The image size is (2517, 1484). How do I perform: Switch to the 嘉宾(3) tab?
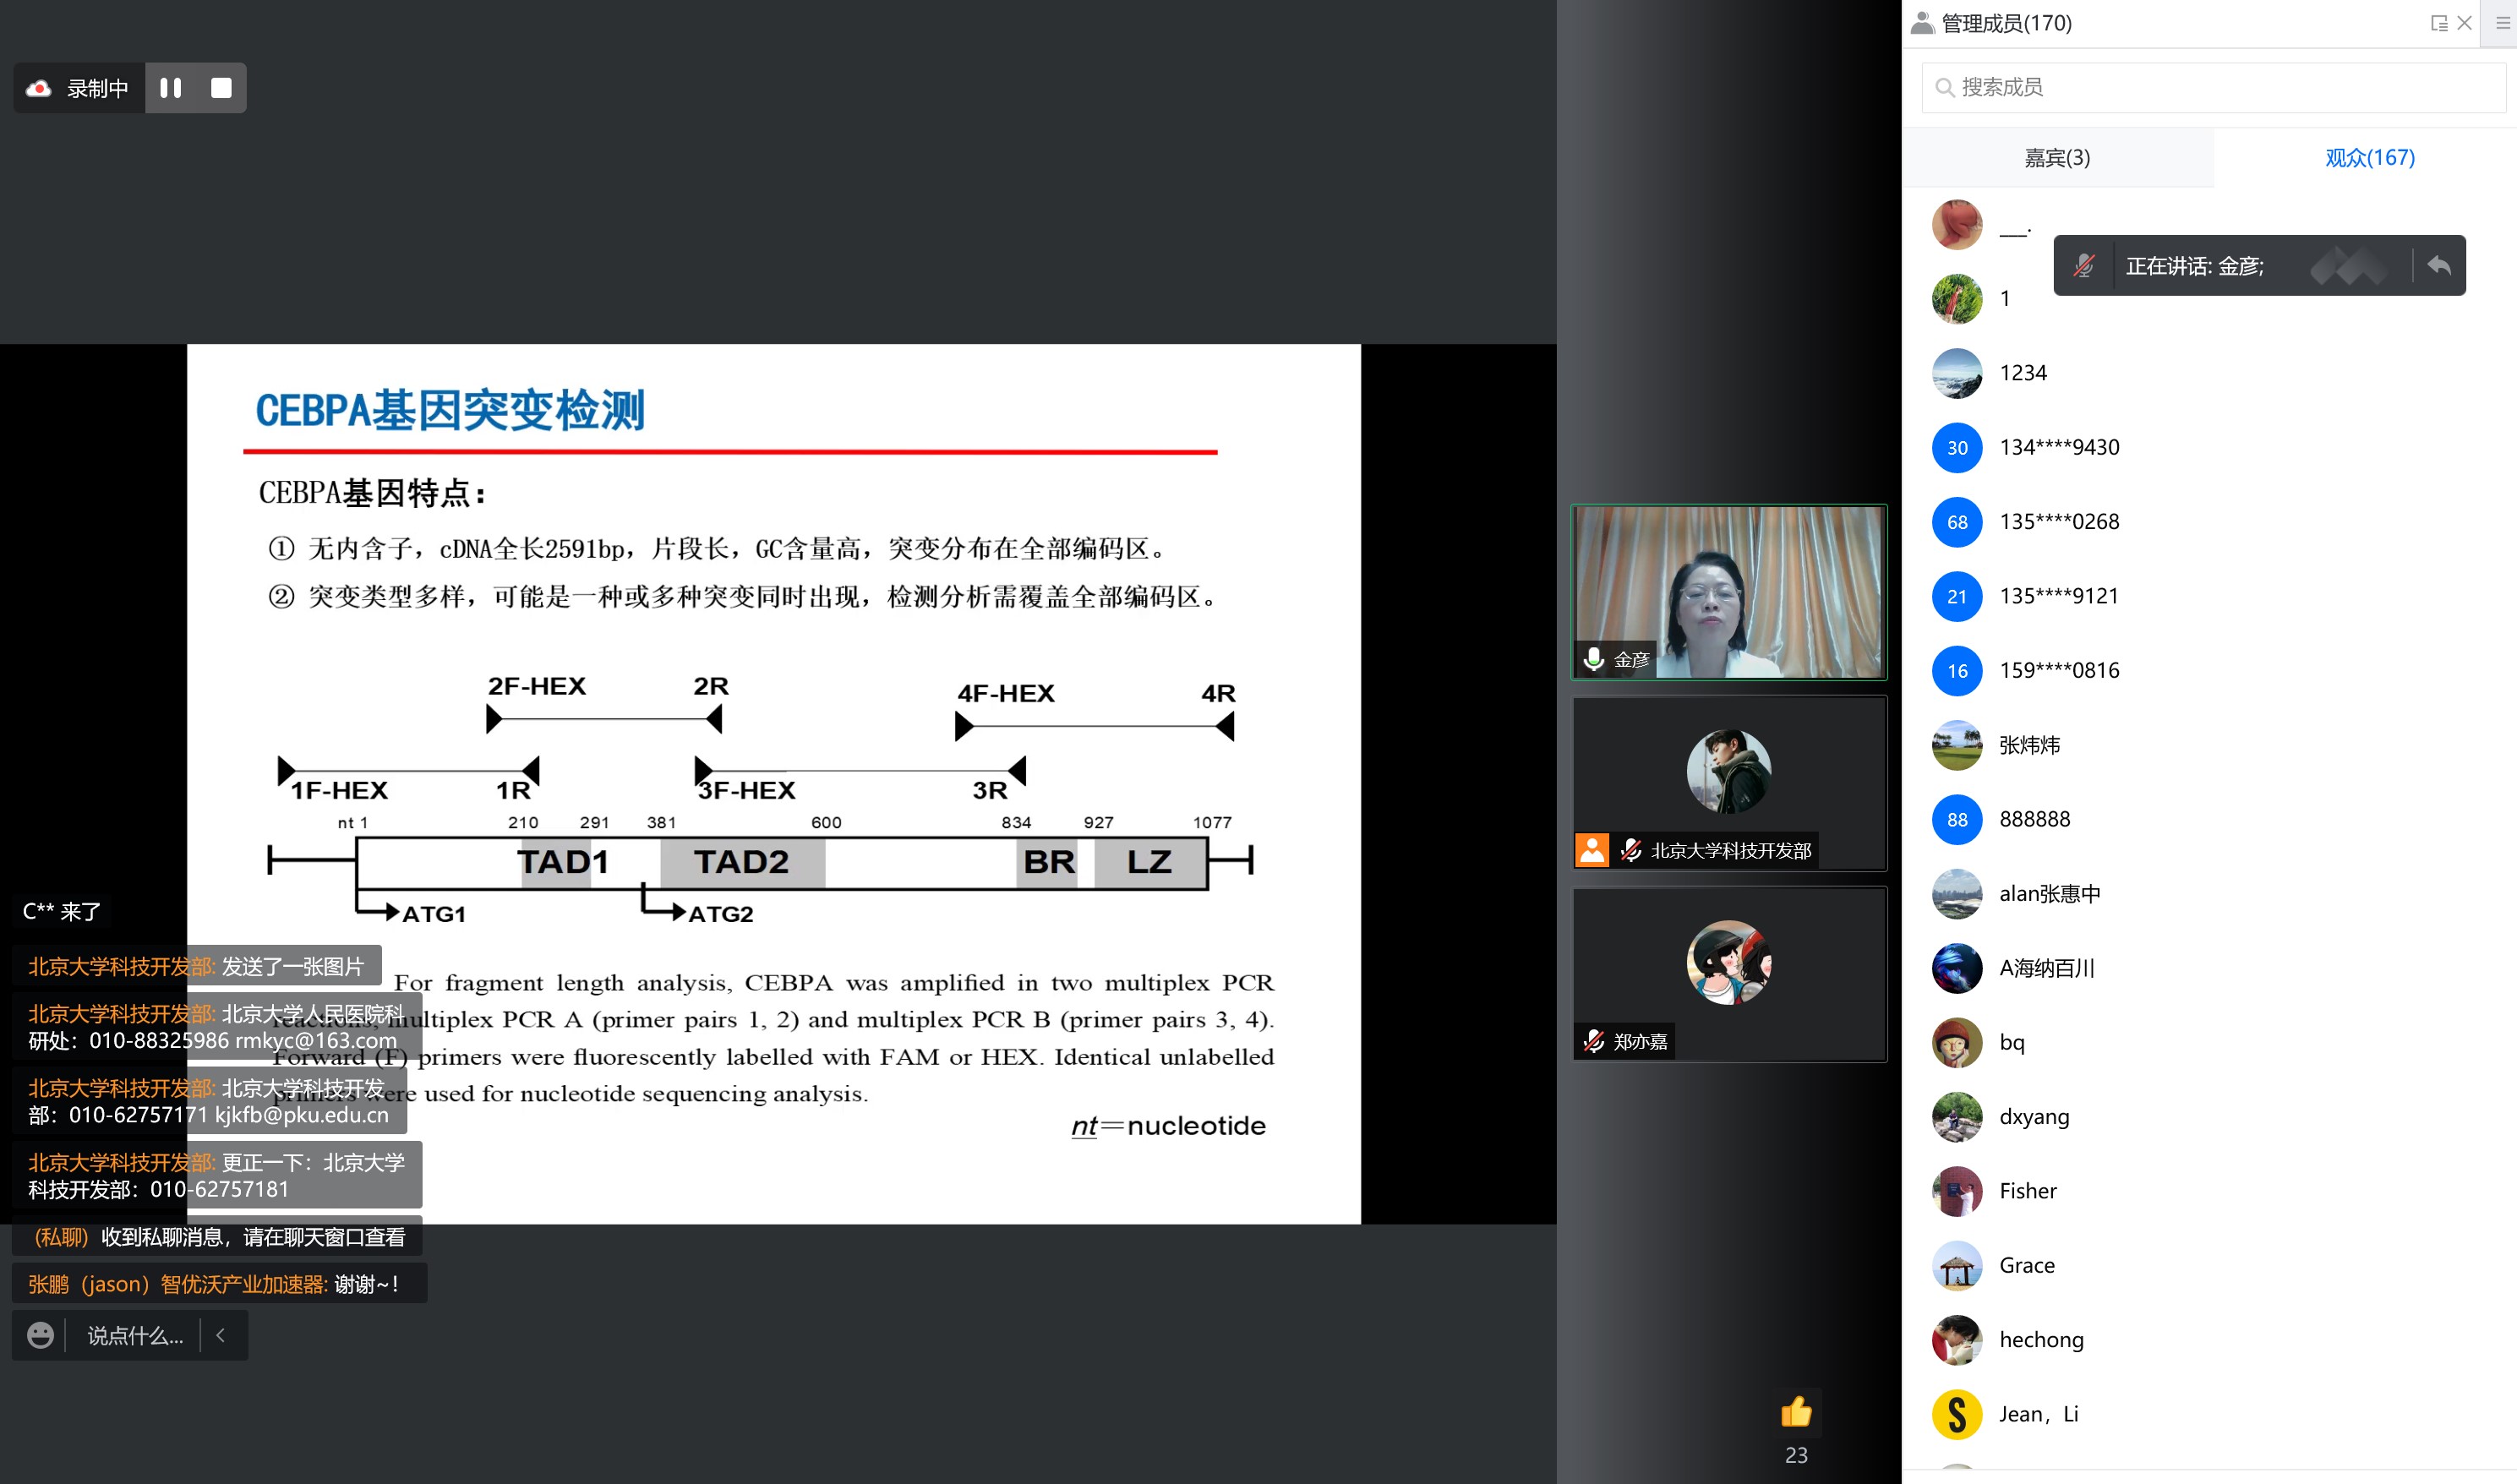[2057, 158]
